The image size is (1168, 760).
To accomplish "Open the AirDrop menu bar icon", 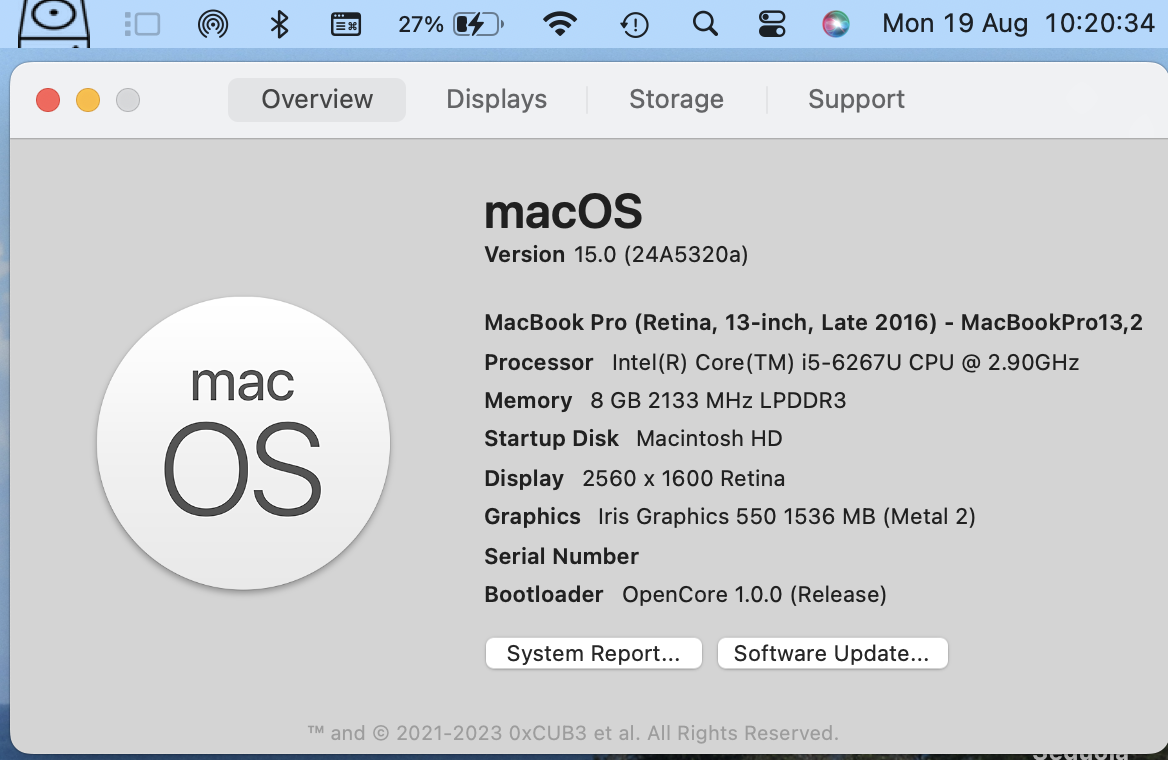I will pyautogui.click(x=213, y=24).
